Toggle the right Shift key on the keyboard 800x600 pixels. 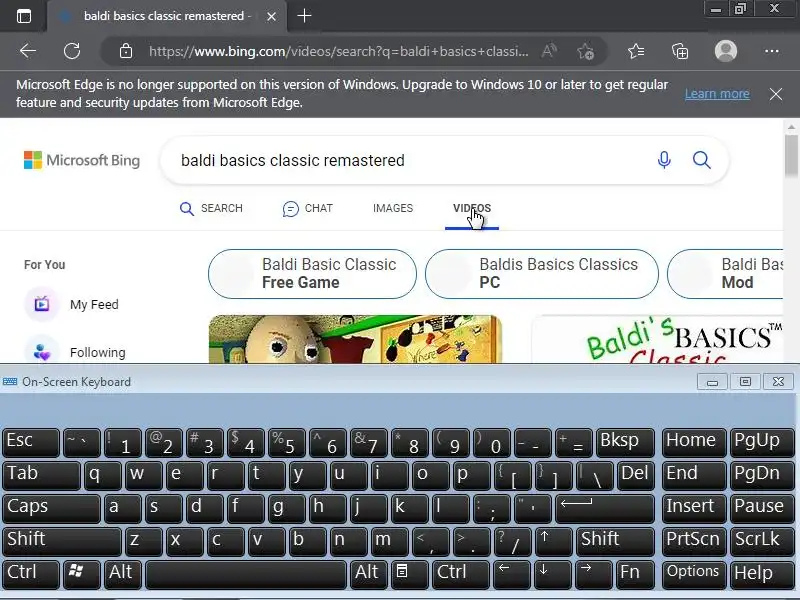[x=615, y=541]
